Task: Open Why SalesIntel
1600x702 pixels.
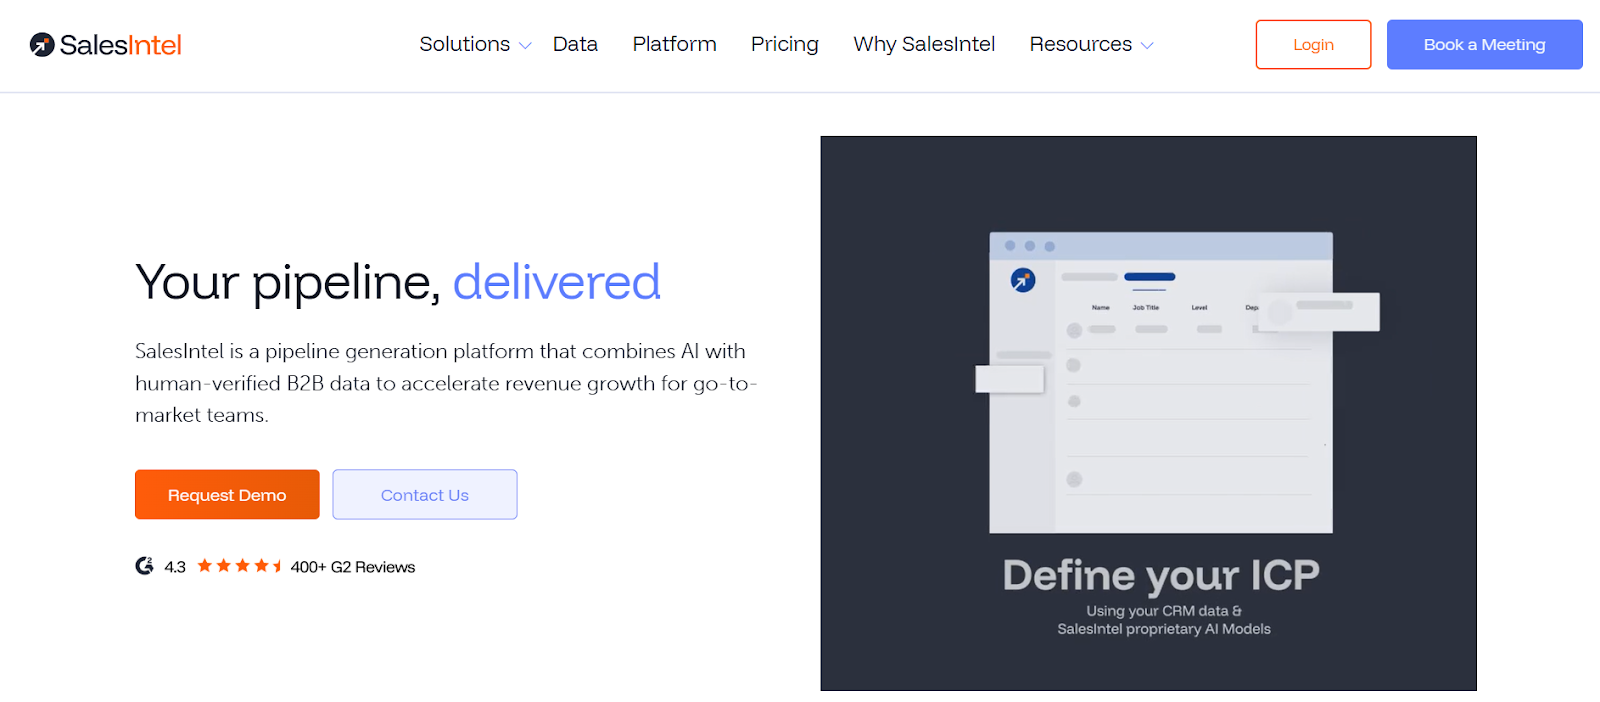Action: tap(924, 44)
